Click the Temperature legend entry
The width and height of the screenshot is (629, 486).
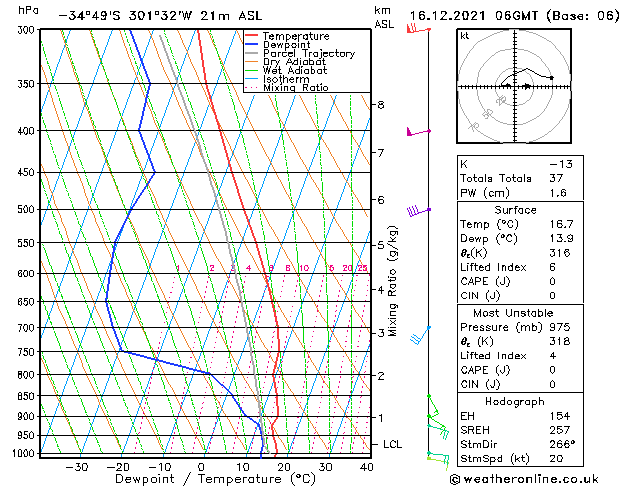click(294, 36)
